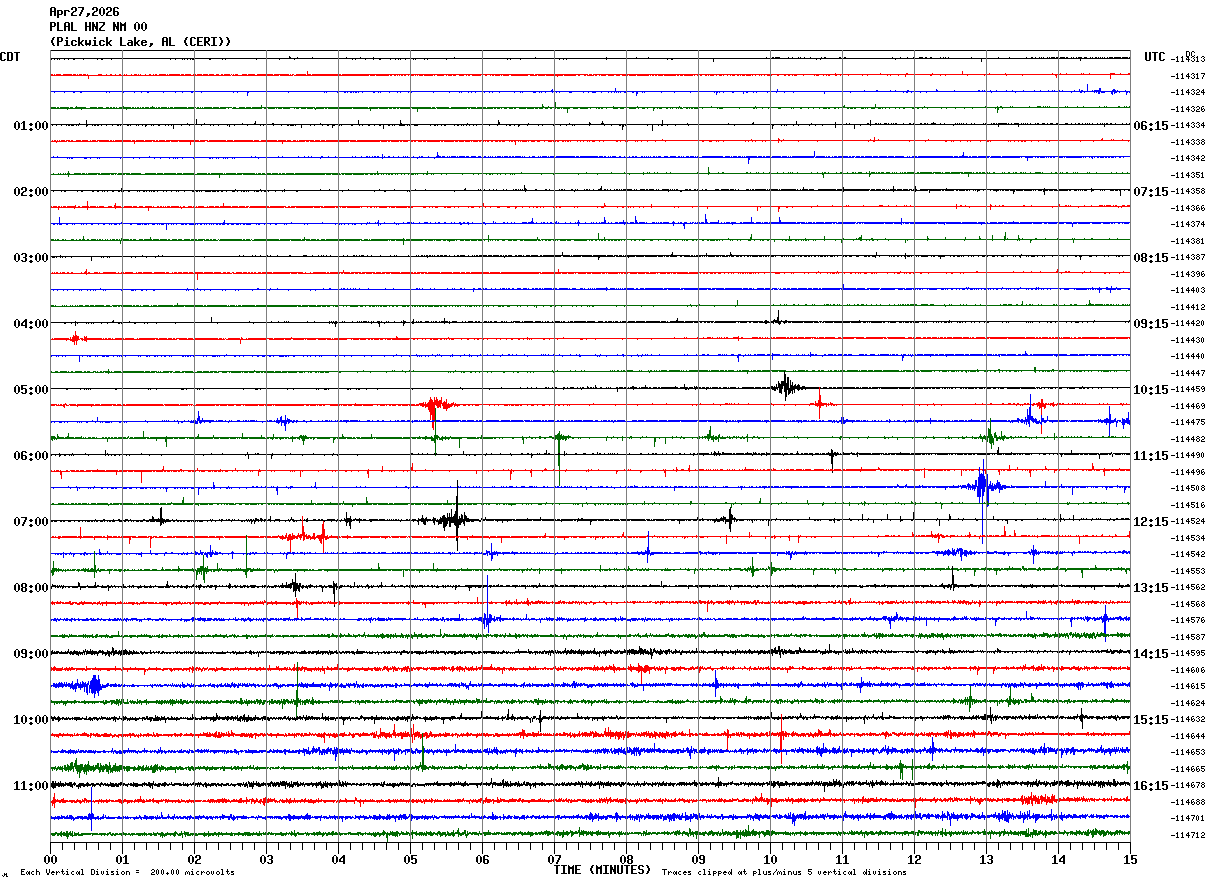Viewport: 1210px width, 886px height.
Task: Click the 08:15 UTC time label
Action: (1150, 257)
